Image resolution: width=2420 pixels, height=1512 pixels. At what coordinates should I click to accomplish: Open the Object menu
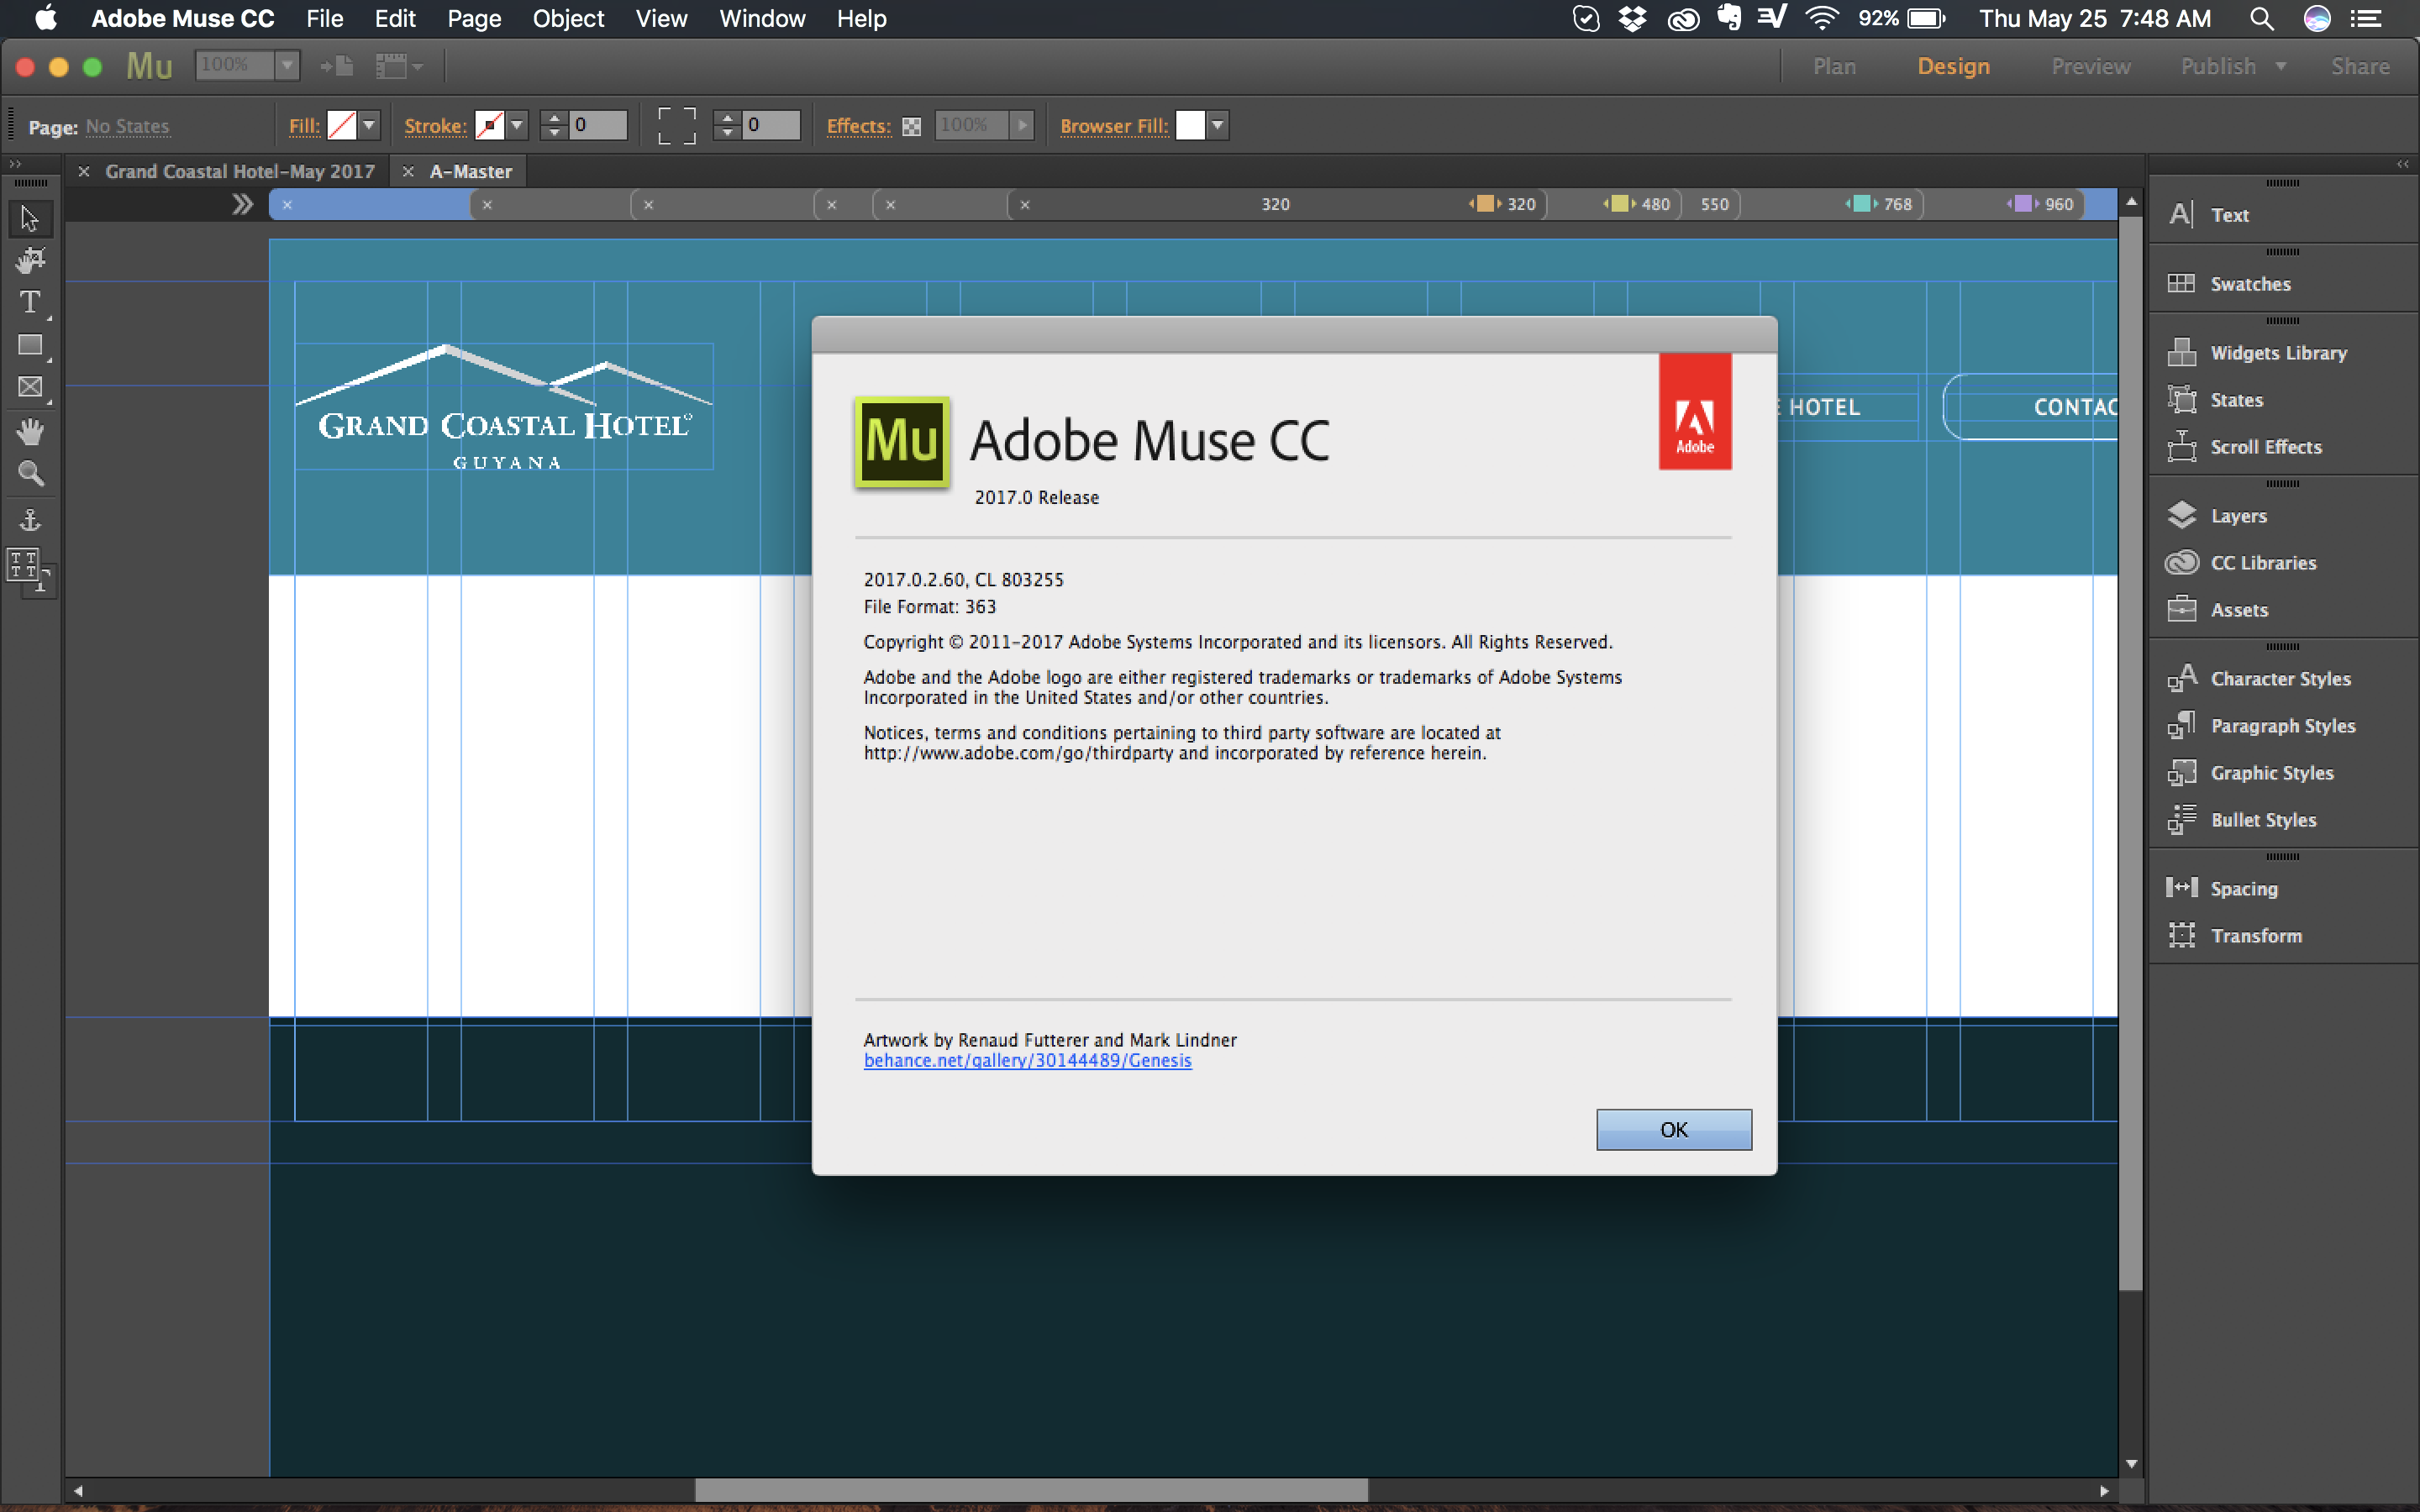click(568, 19)
